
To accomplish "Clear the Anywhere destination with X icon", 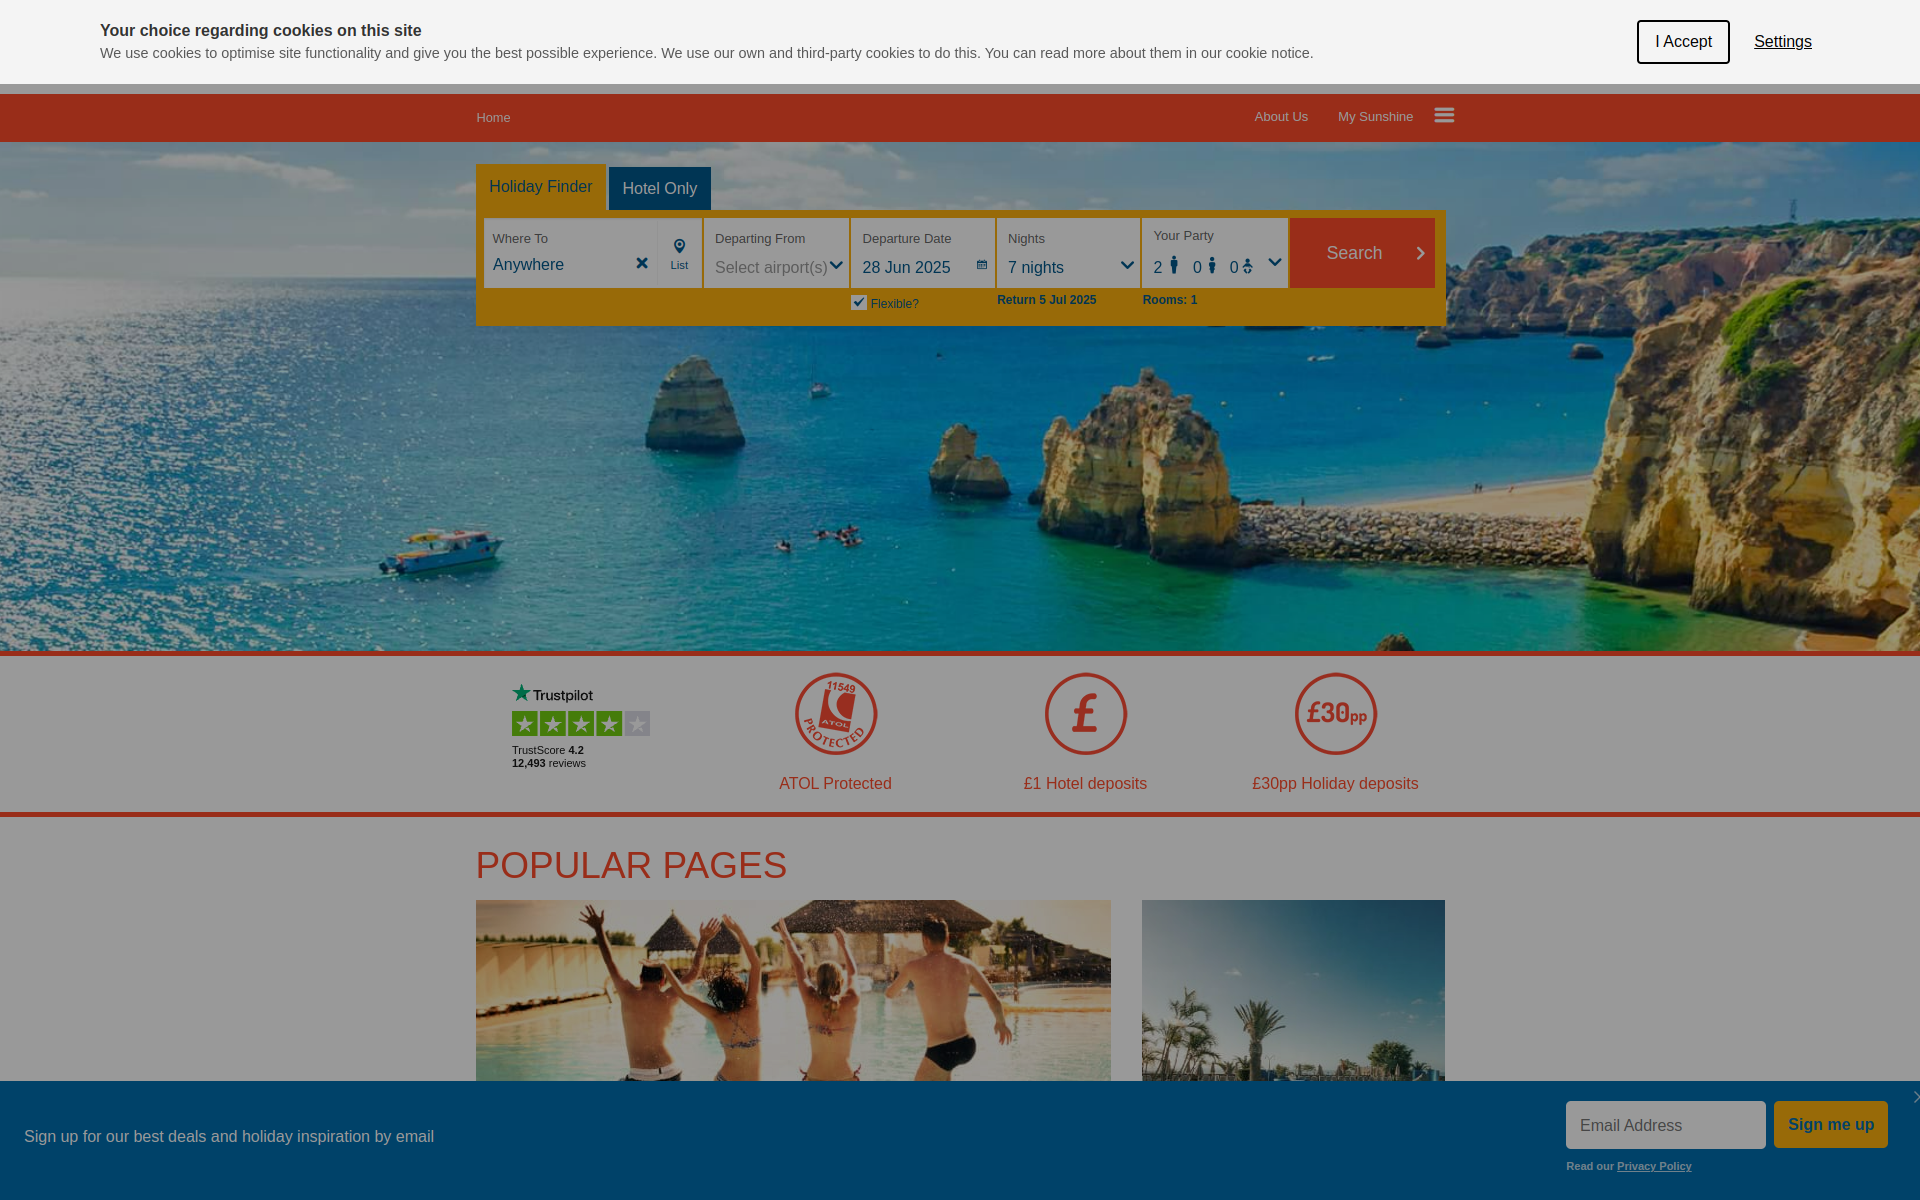I will pyautogui.click(x=642, y=263).
